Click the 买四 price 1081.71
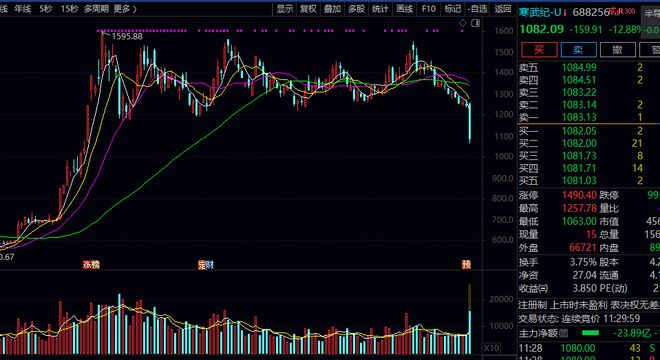The image size is (660, 360). click(x=579, y=168)
